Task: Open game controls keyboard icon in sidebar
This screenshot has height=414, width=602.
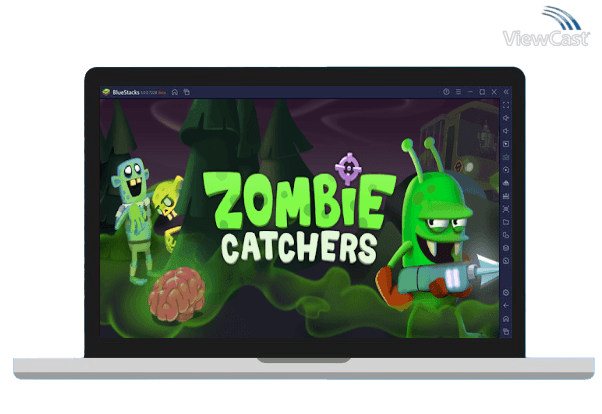Action: point(506,157)
